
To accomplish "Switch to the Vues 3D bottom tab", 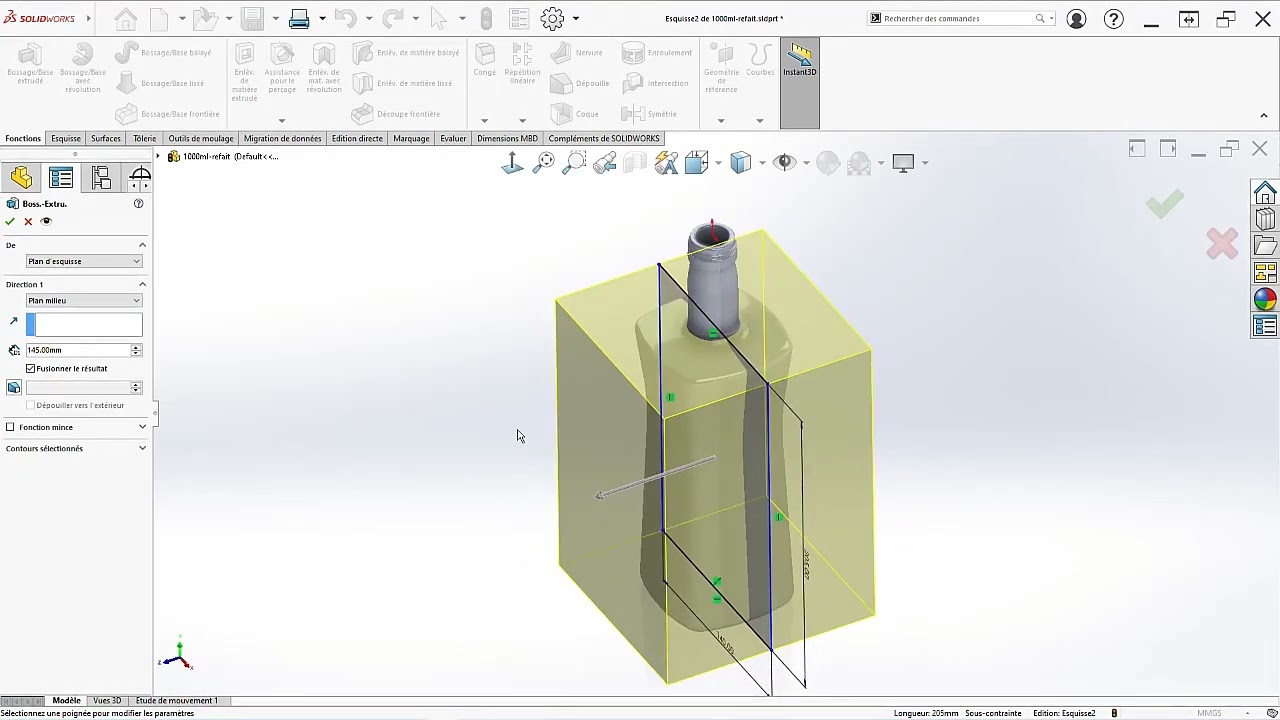I will pos(107,700).
